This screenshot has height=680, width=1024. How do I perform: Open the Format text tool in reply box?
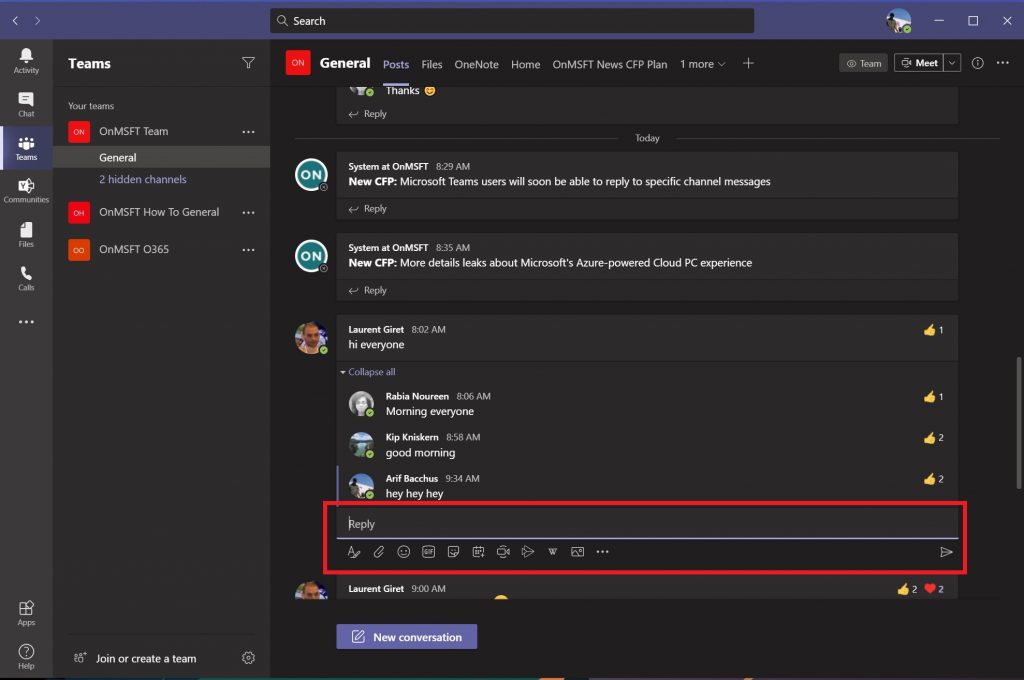point(354,552)
